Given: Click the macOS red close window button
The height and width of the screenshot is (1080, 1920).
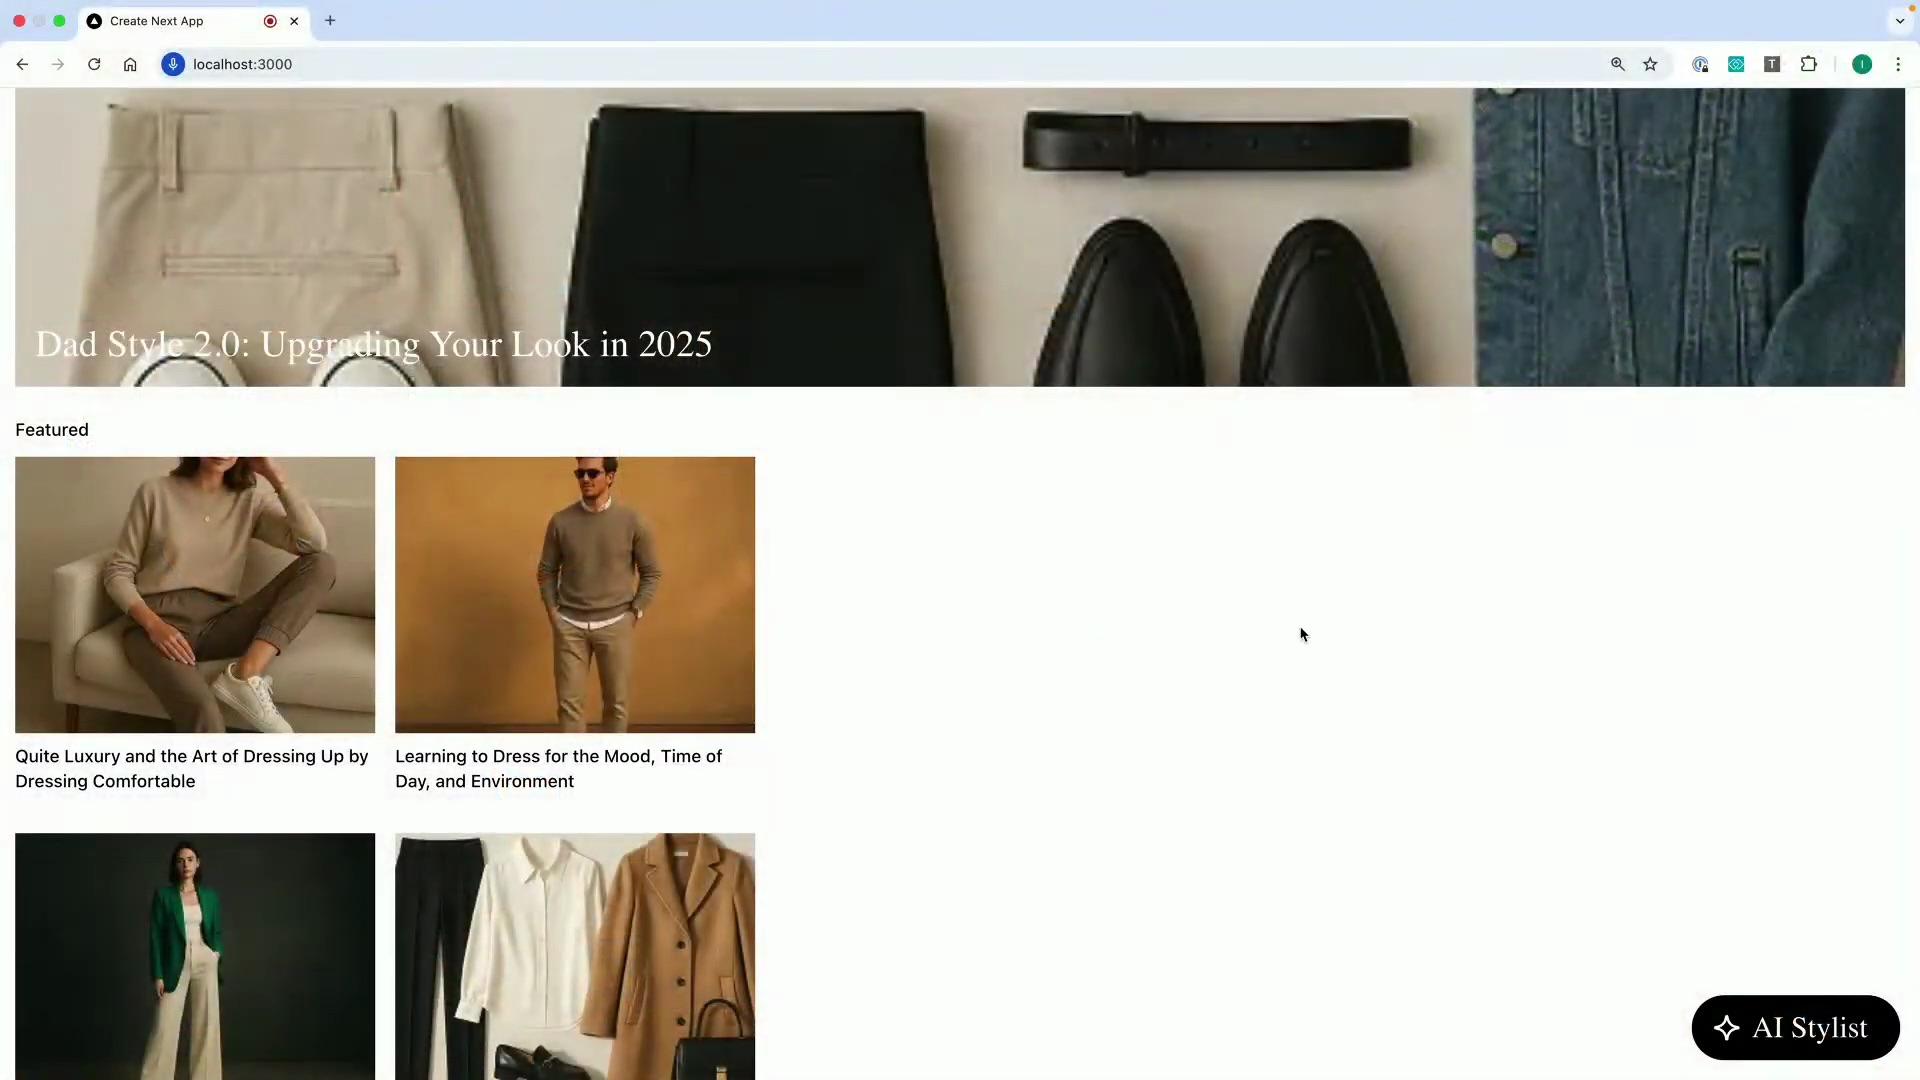Looking at the screenshot, I should coord(19,21).
